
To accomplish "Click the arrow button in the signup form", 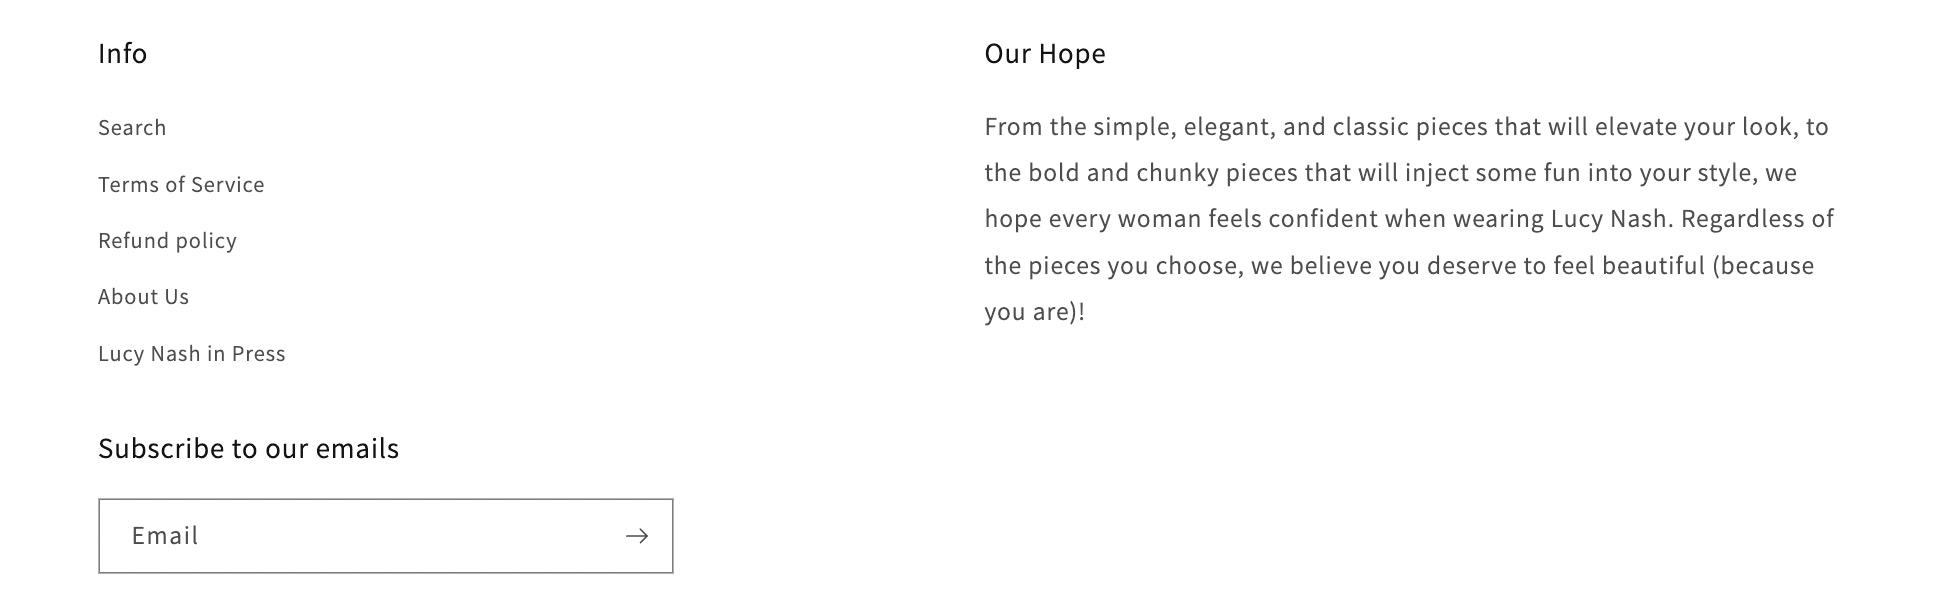I will coord(637,536).
